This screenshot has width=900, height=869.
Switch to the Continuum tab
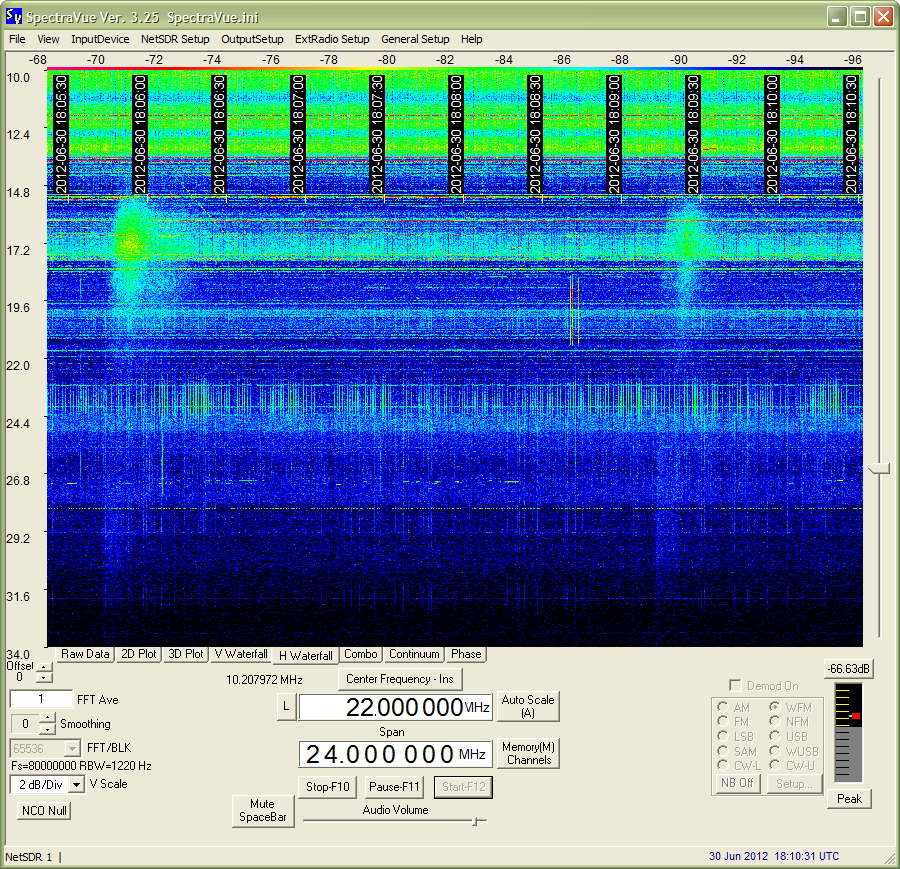coord(414,654)
